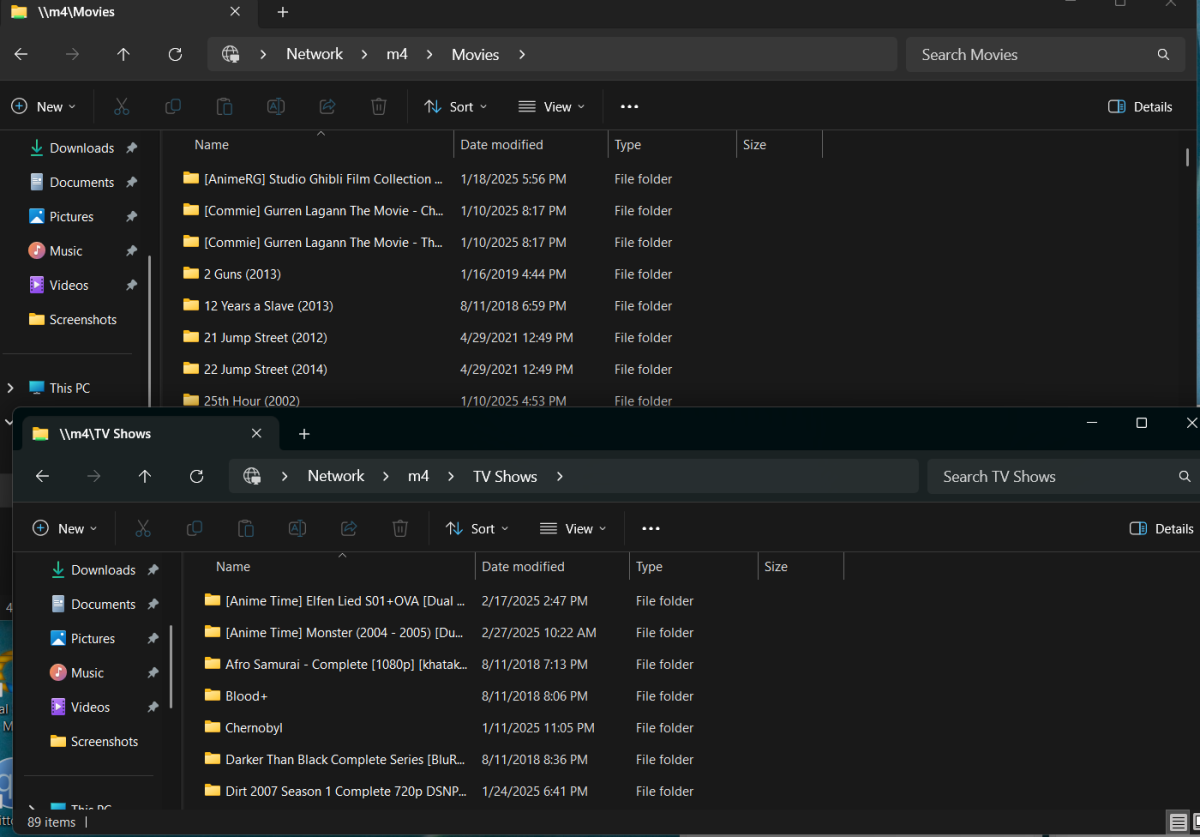Open the See more ellipsis menu

pyautogui.click(x=650, y=528)
